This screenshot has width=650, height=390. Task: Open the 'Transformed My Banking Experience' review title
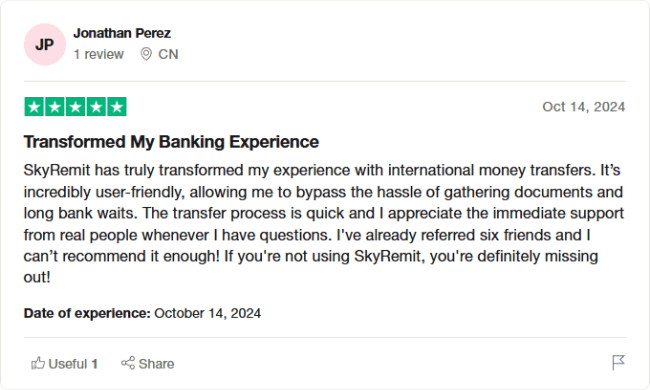(171, 142)
